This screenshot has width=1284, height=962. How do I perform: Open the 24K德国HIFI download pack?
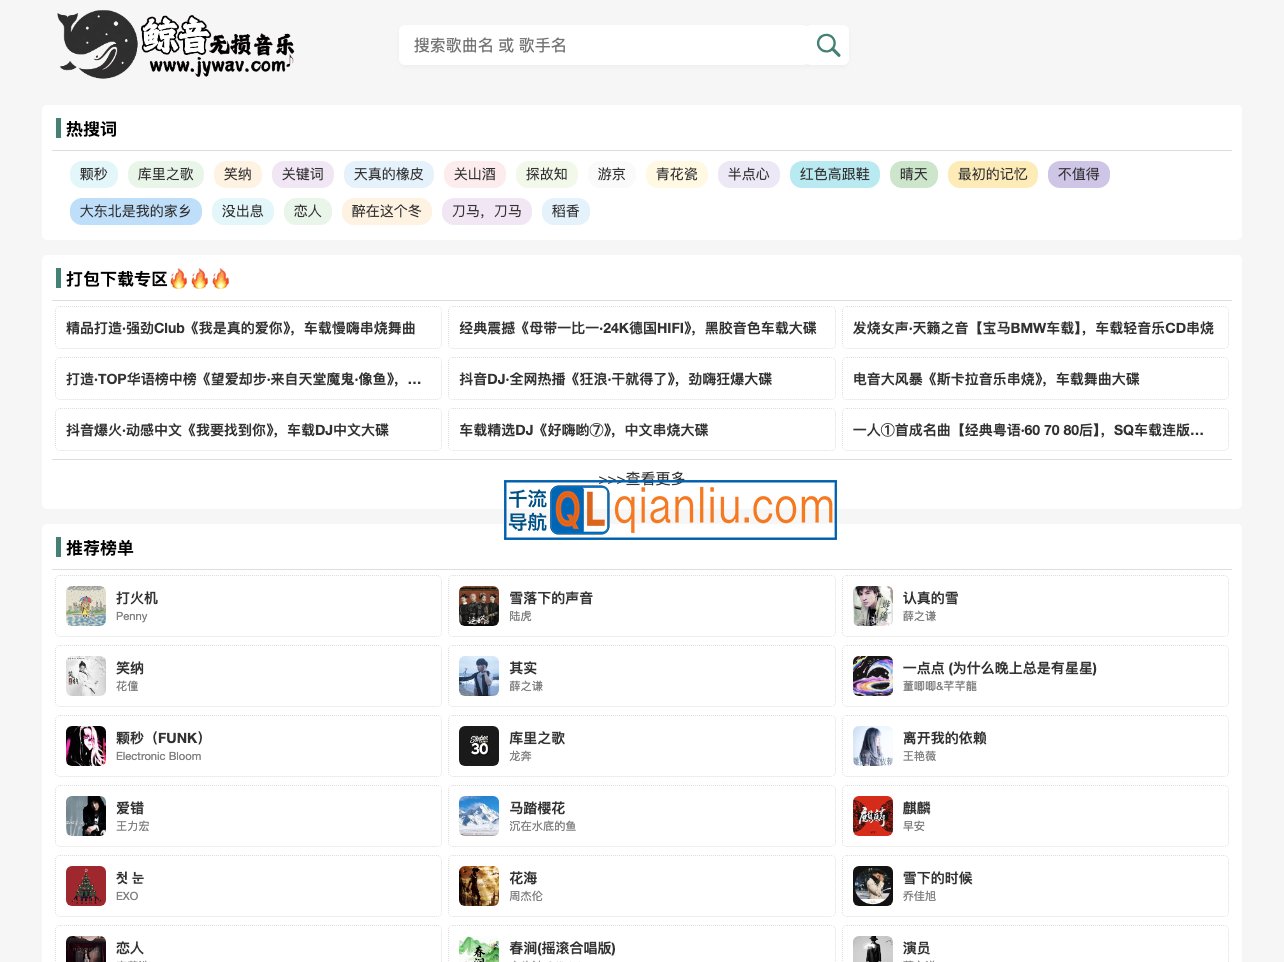(641, 327)
